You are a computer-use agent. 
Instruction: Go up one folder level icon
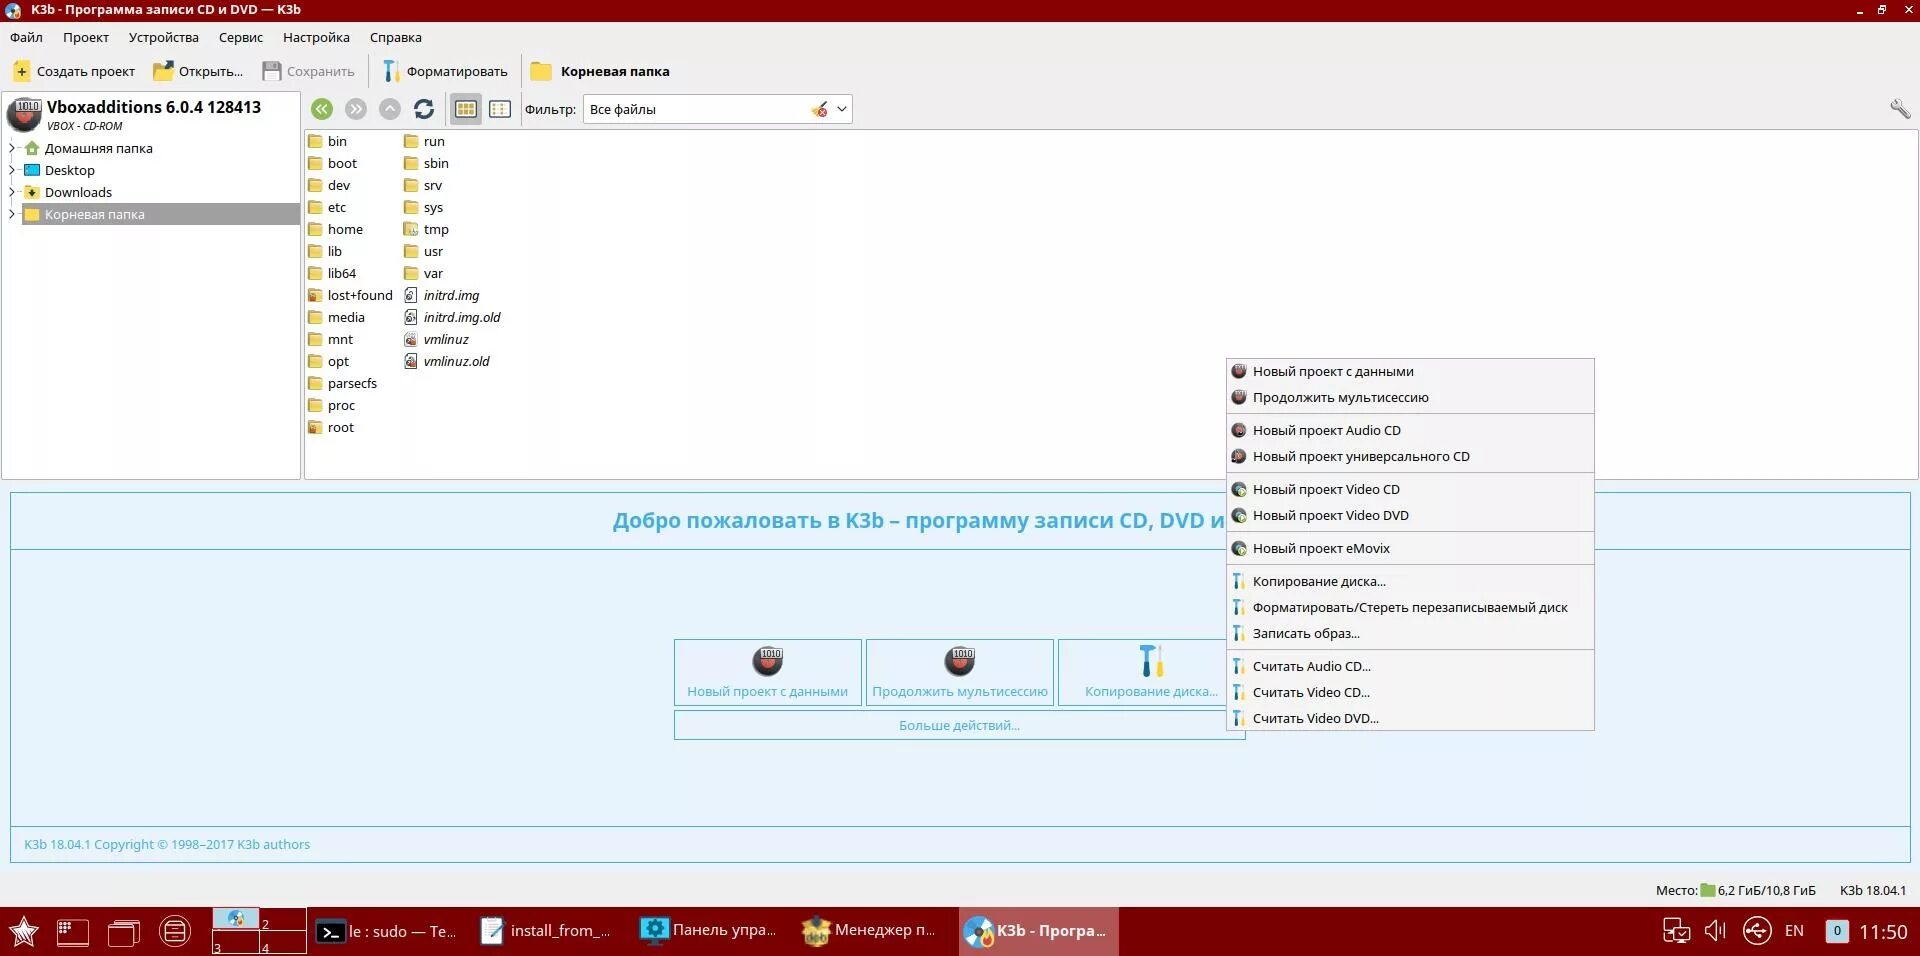point(390,109)
